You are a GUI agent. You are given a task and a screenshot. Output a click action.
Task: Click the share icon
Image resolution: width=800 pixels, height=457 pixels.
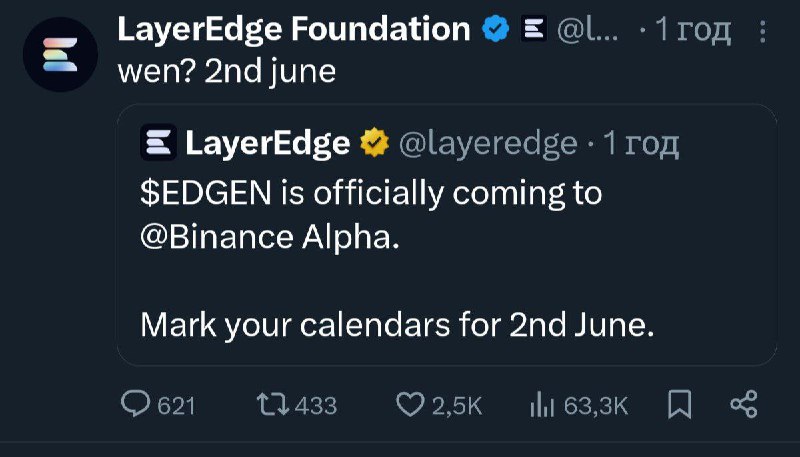click(x=743, y=404)
